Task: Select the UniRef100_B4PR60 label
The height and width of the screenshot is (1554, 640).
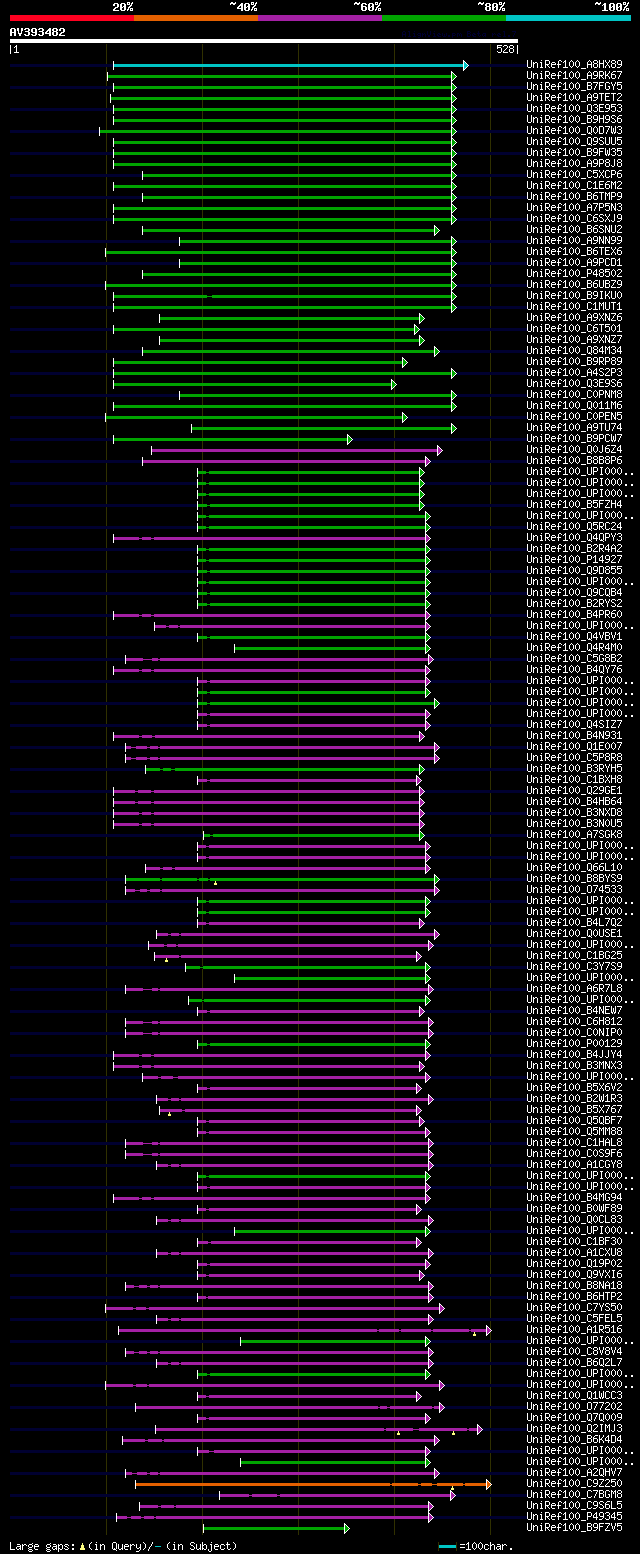Action: coord(574,615)
